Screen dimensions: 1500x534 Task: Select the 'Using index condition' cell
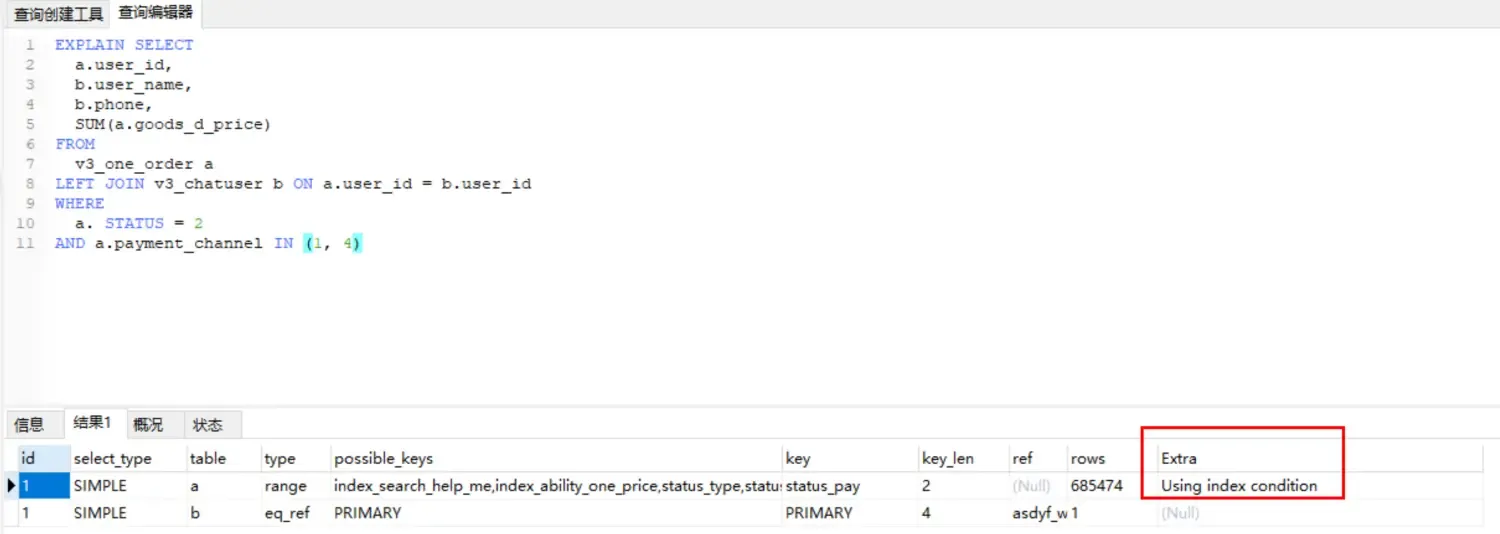[1239, 486]
